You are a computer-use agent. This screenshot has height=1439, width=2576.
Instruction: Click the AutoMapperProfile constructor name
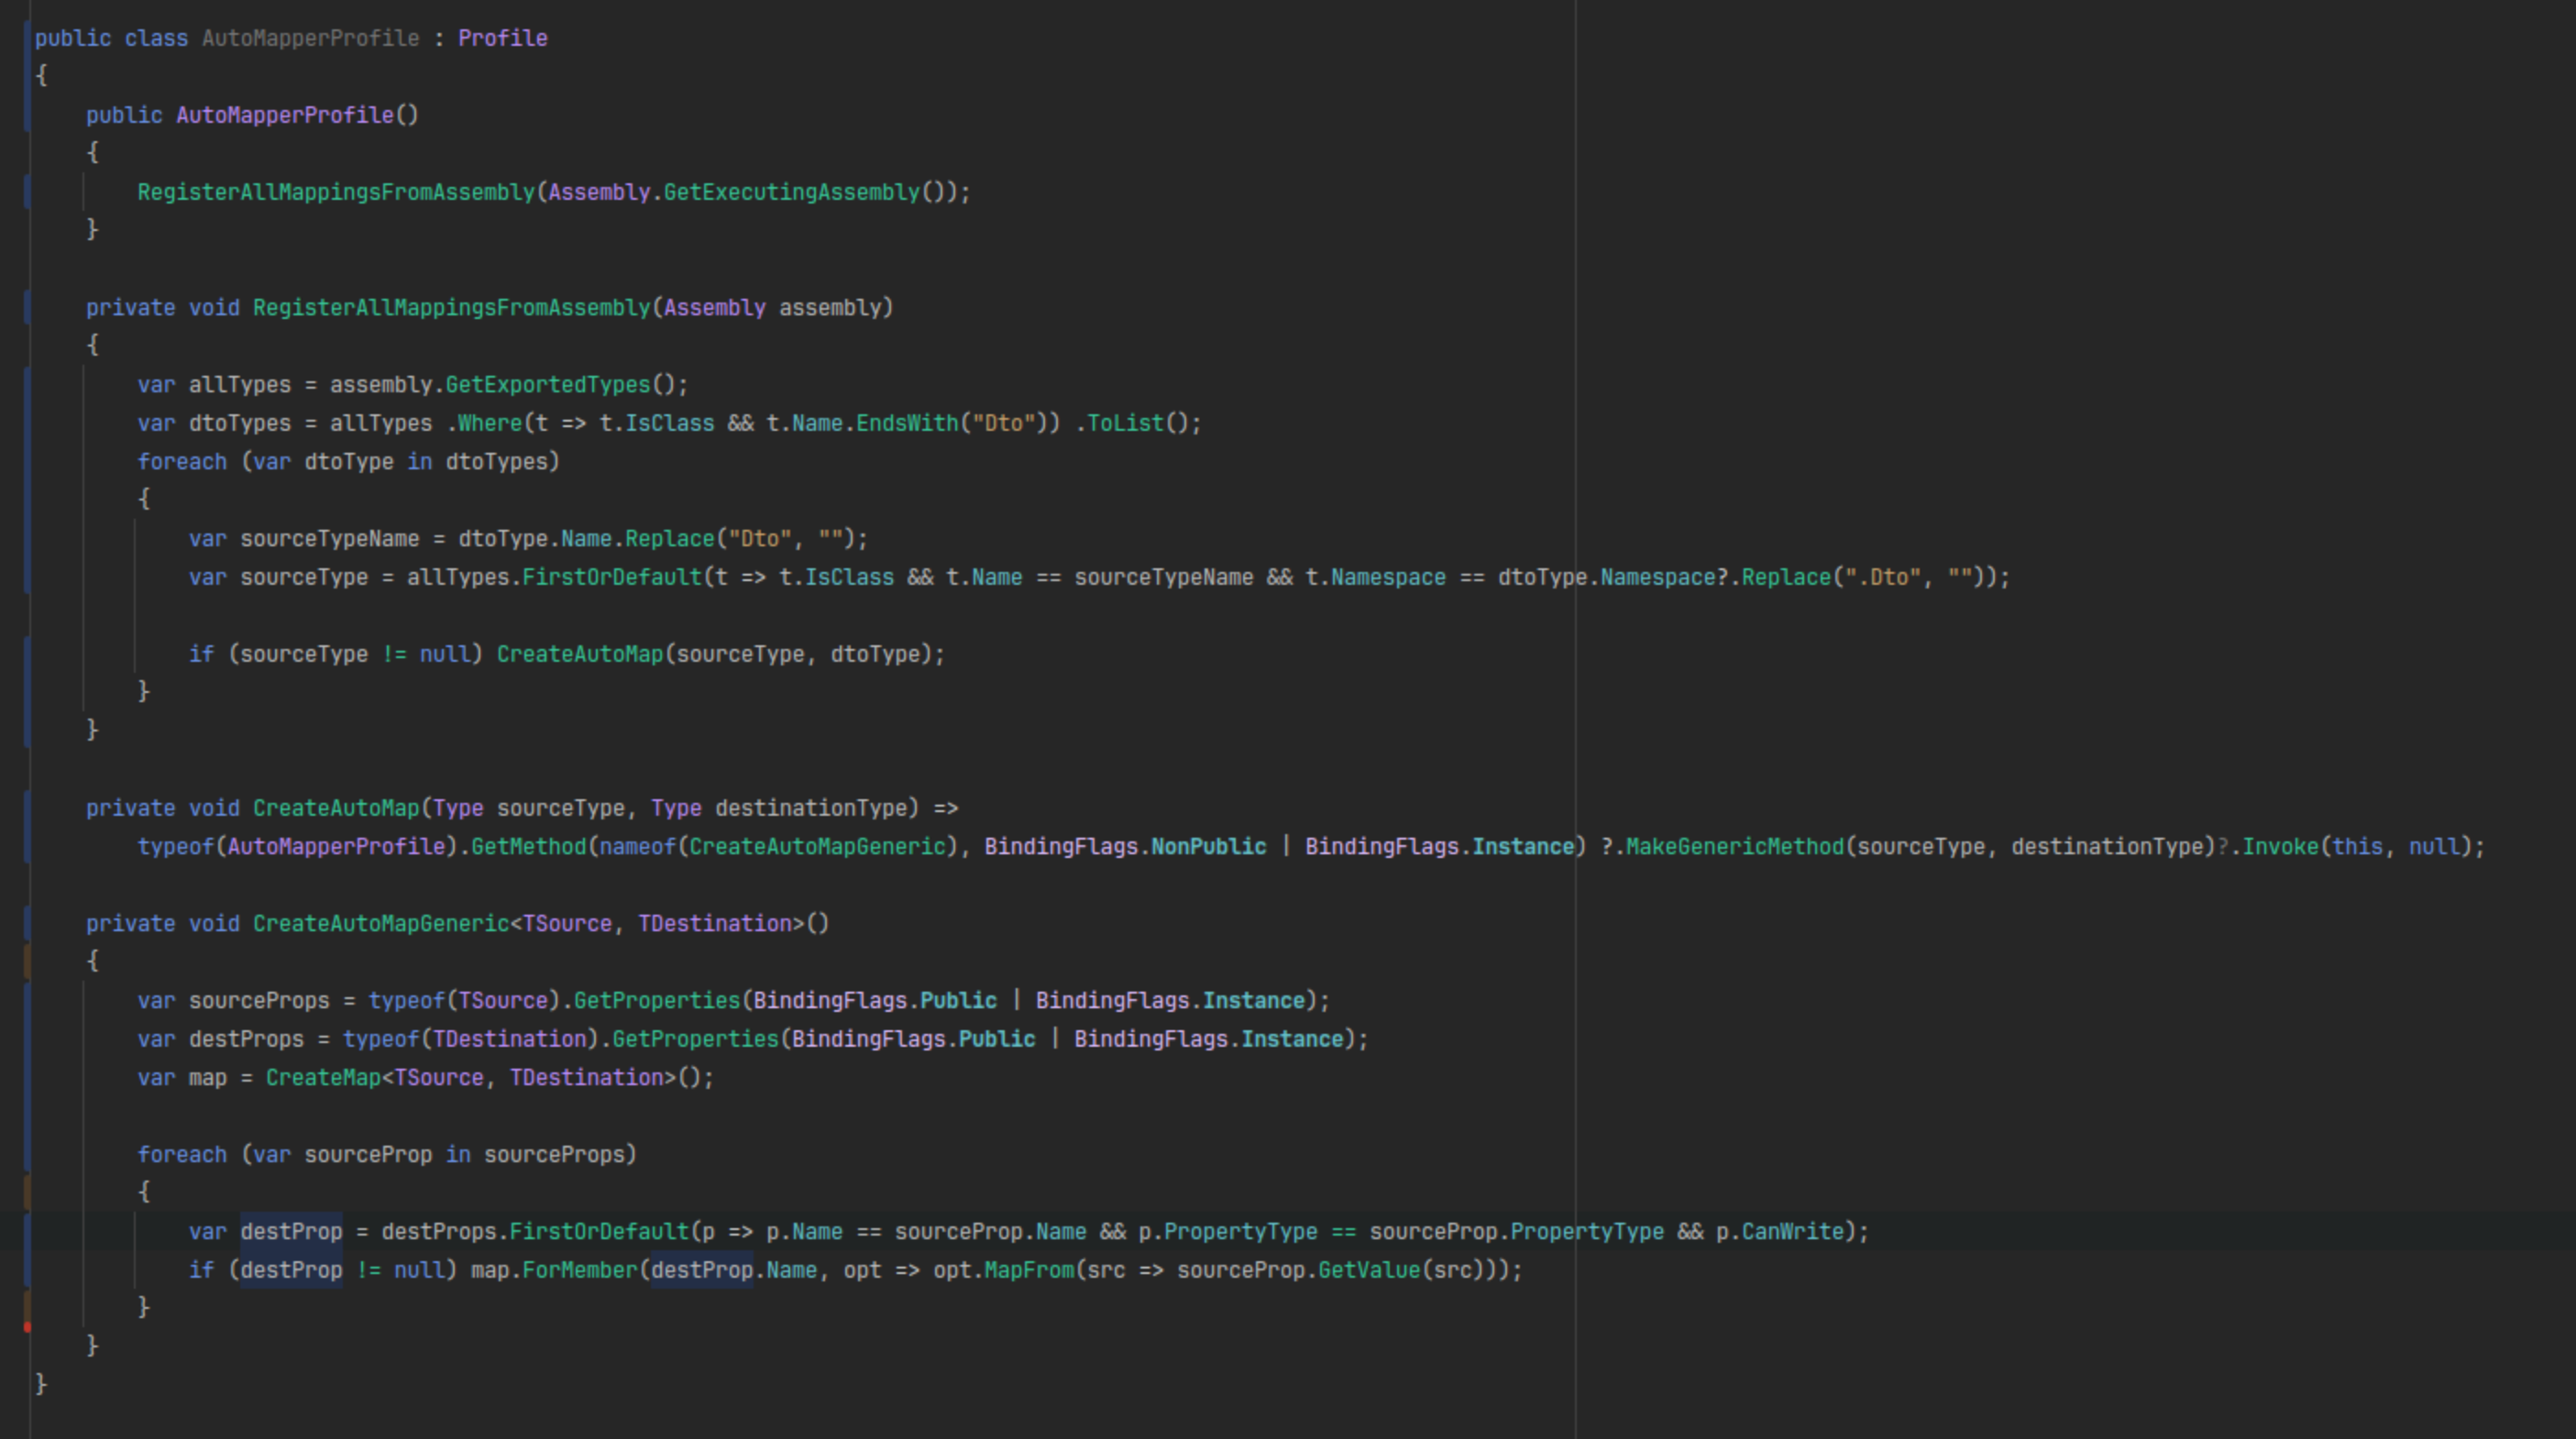tap(284, 116)
